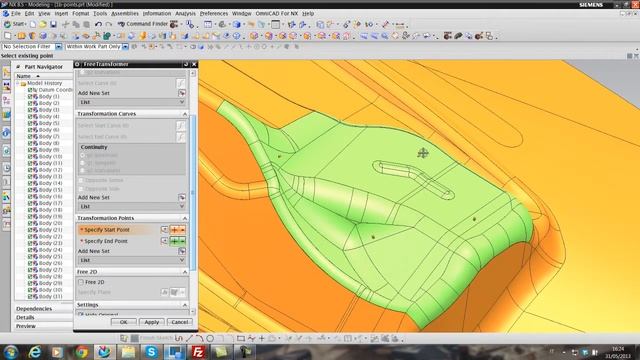The width and height of the screenshot is (640, 360).
Task: Click Specify End Point
Action: click(106, 241)
